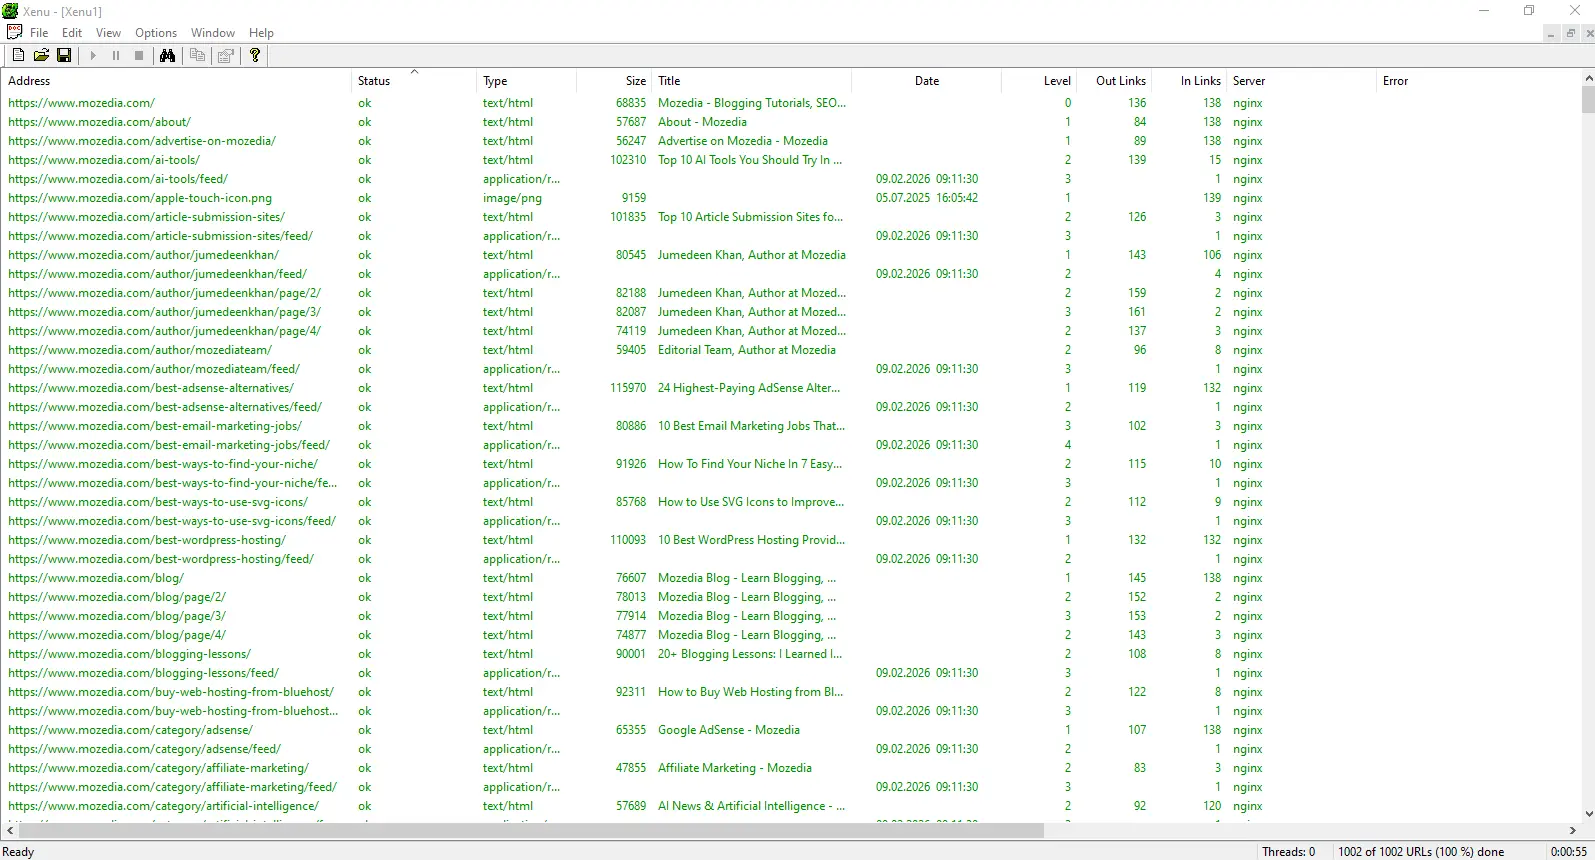Click the 'image/png' type cell
The width and height of the screenshot is (1595, 860).
[512, 198]
